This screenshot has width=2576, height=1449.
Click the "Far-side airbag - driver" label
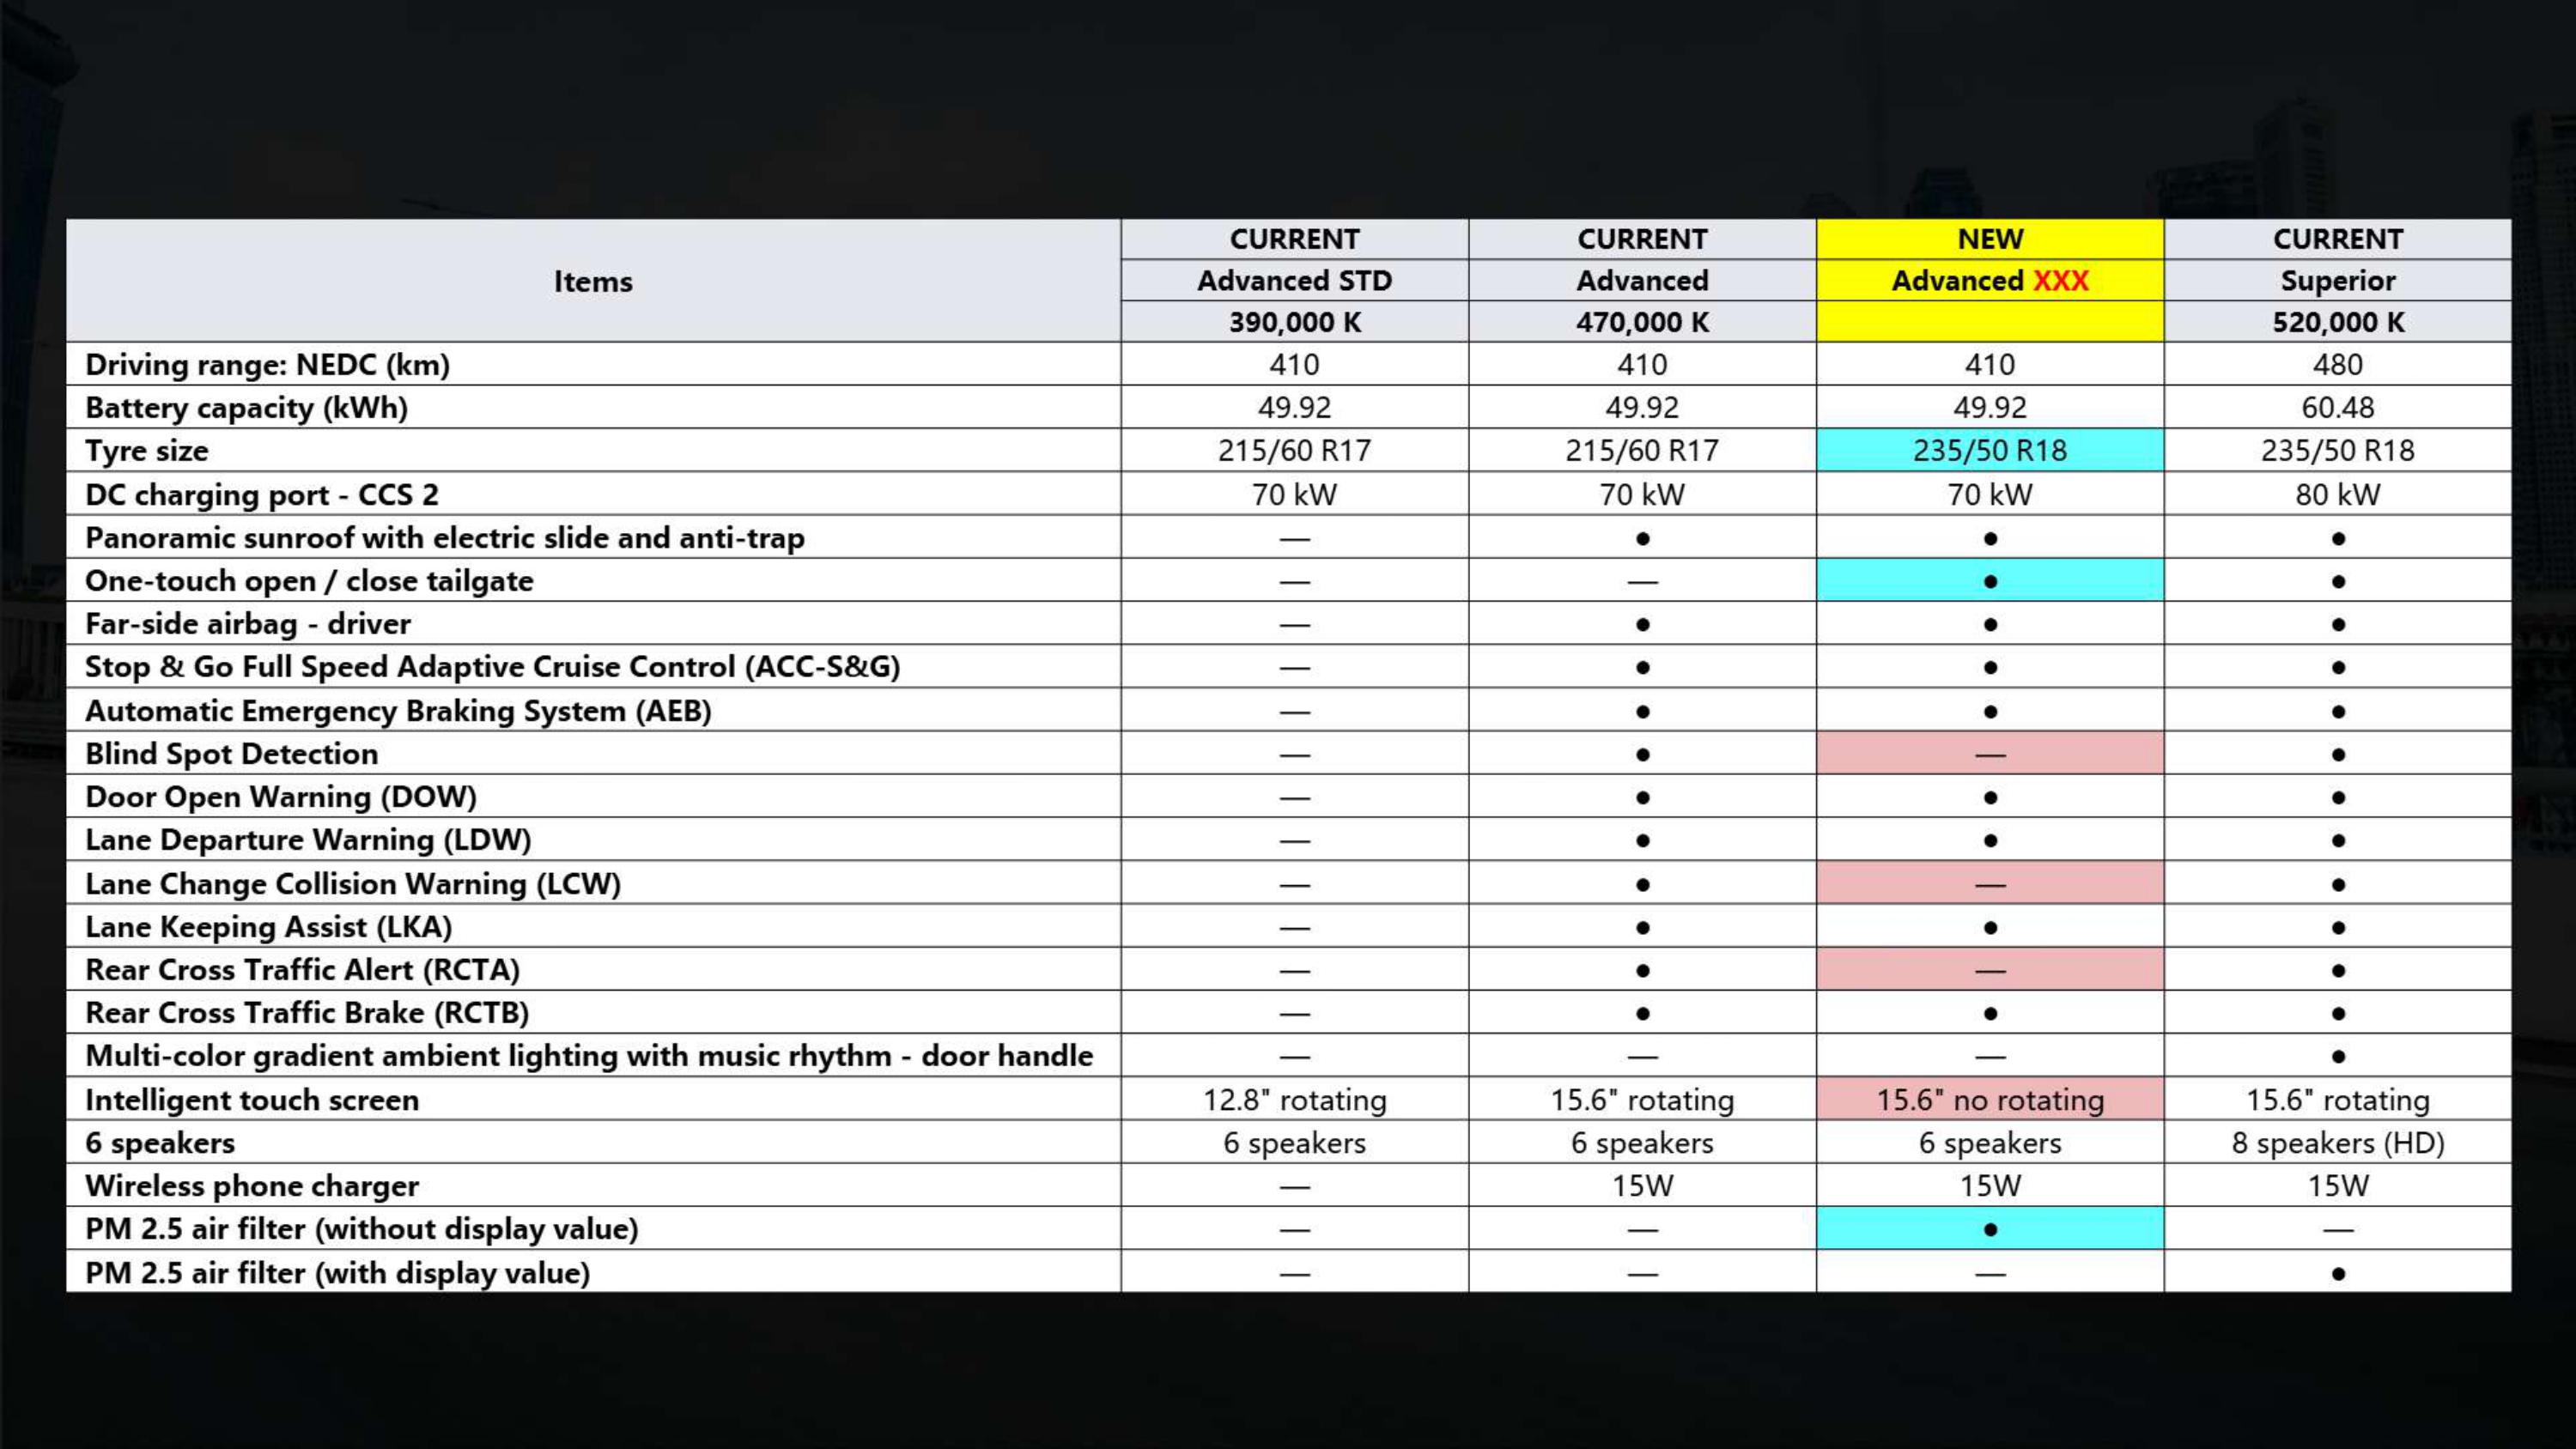[248, 624]
